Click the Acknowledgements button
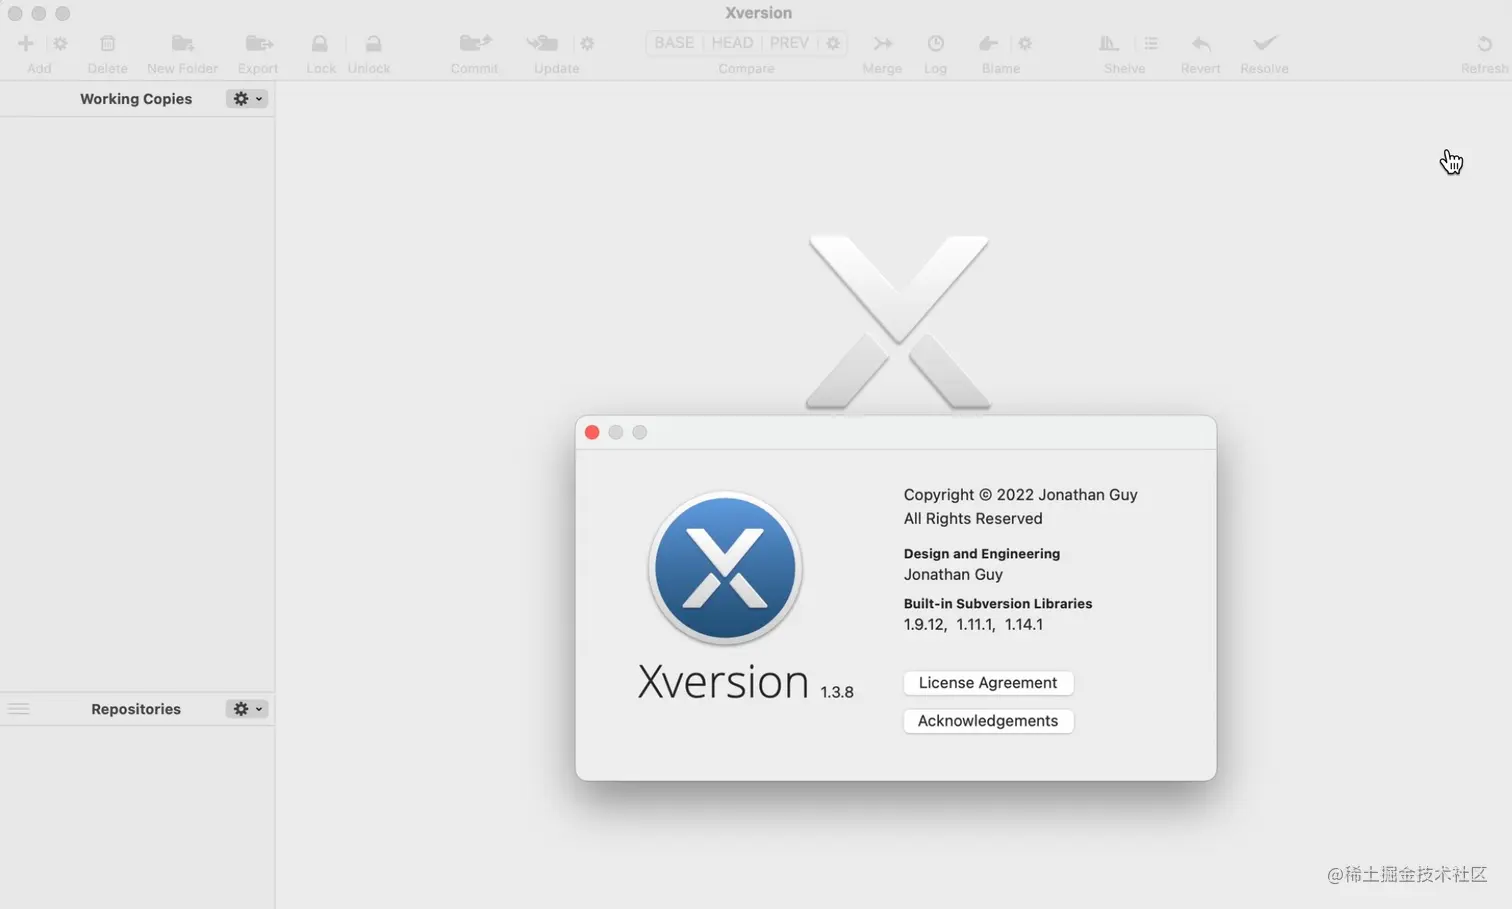 tap(988, 721)
